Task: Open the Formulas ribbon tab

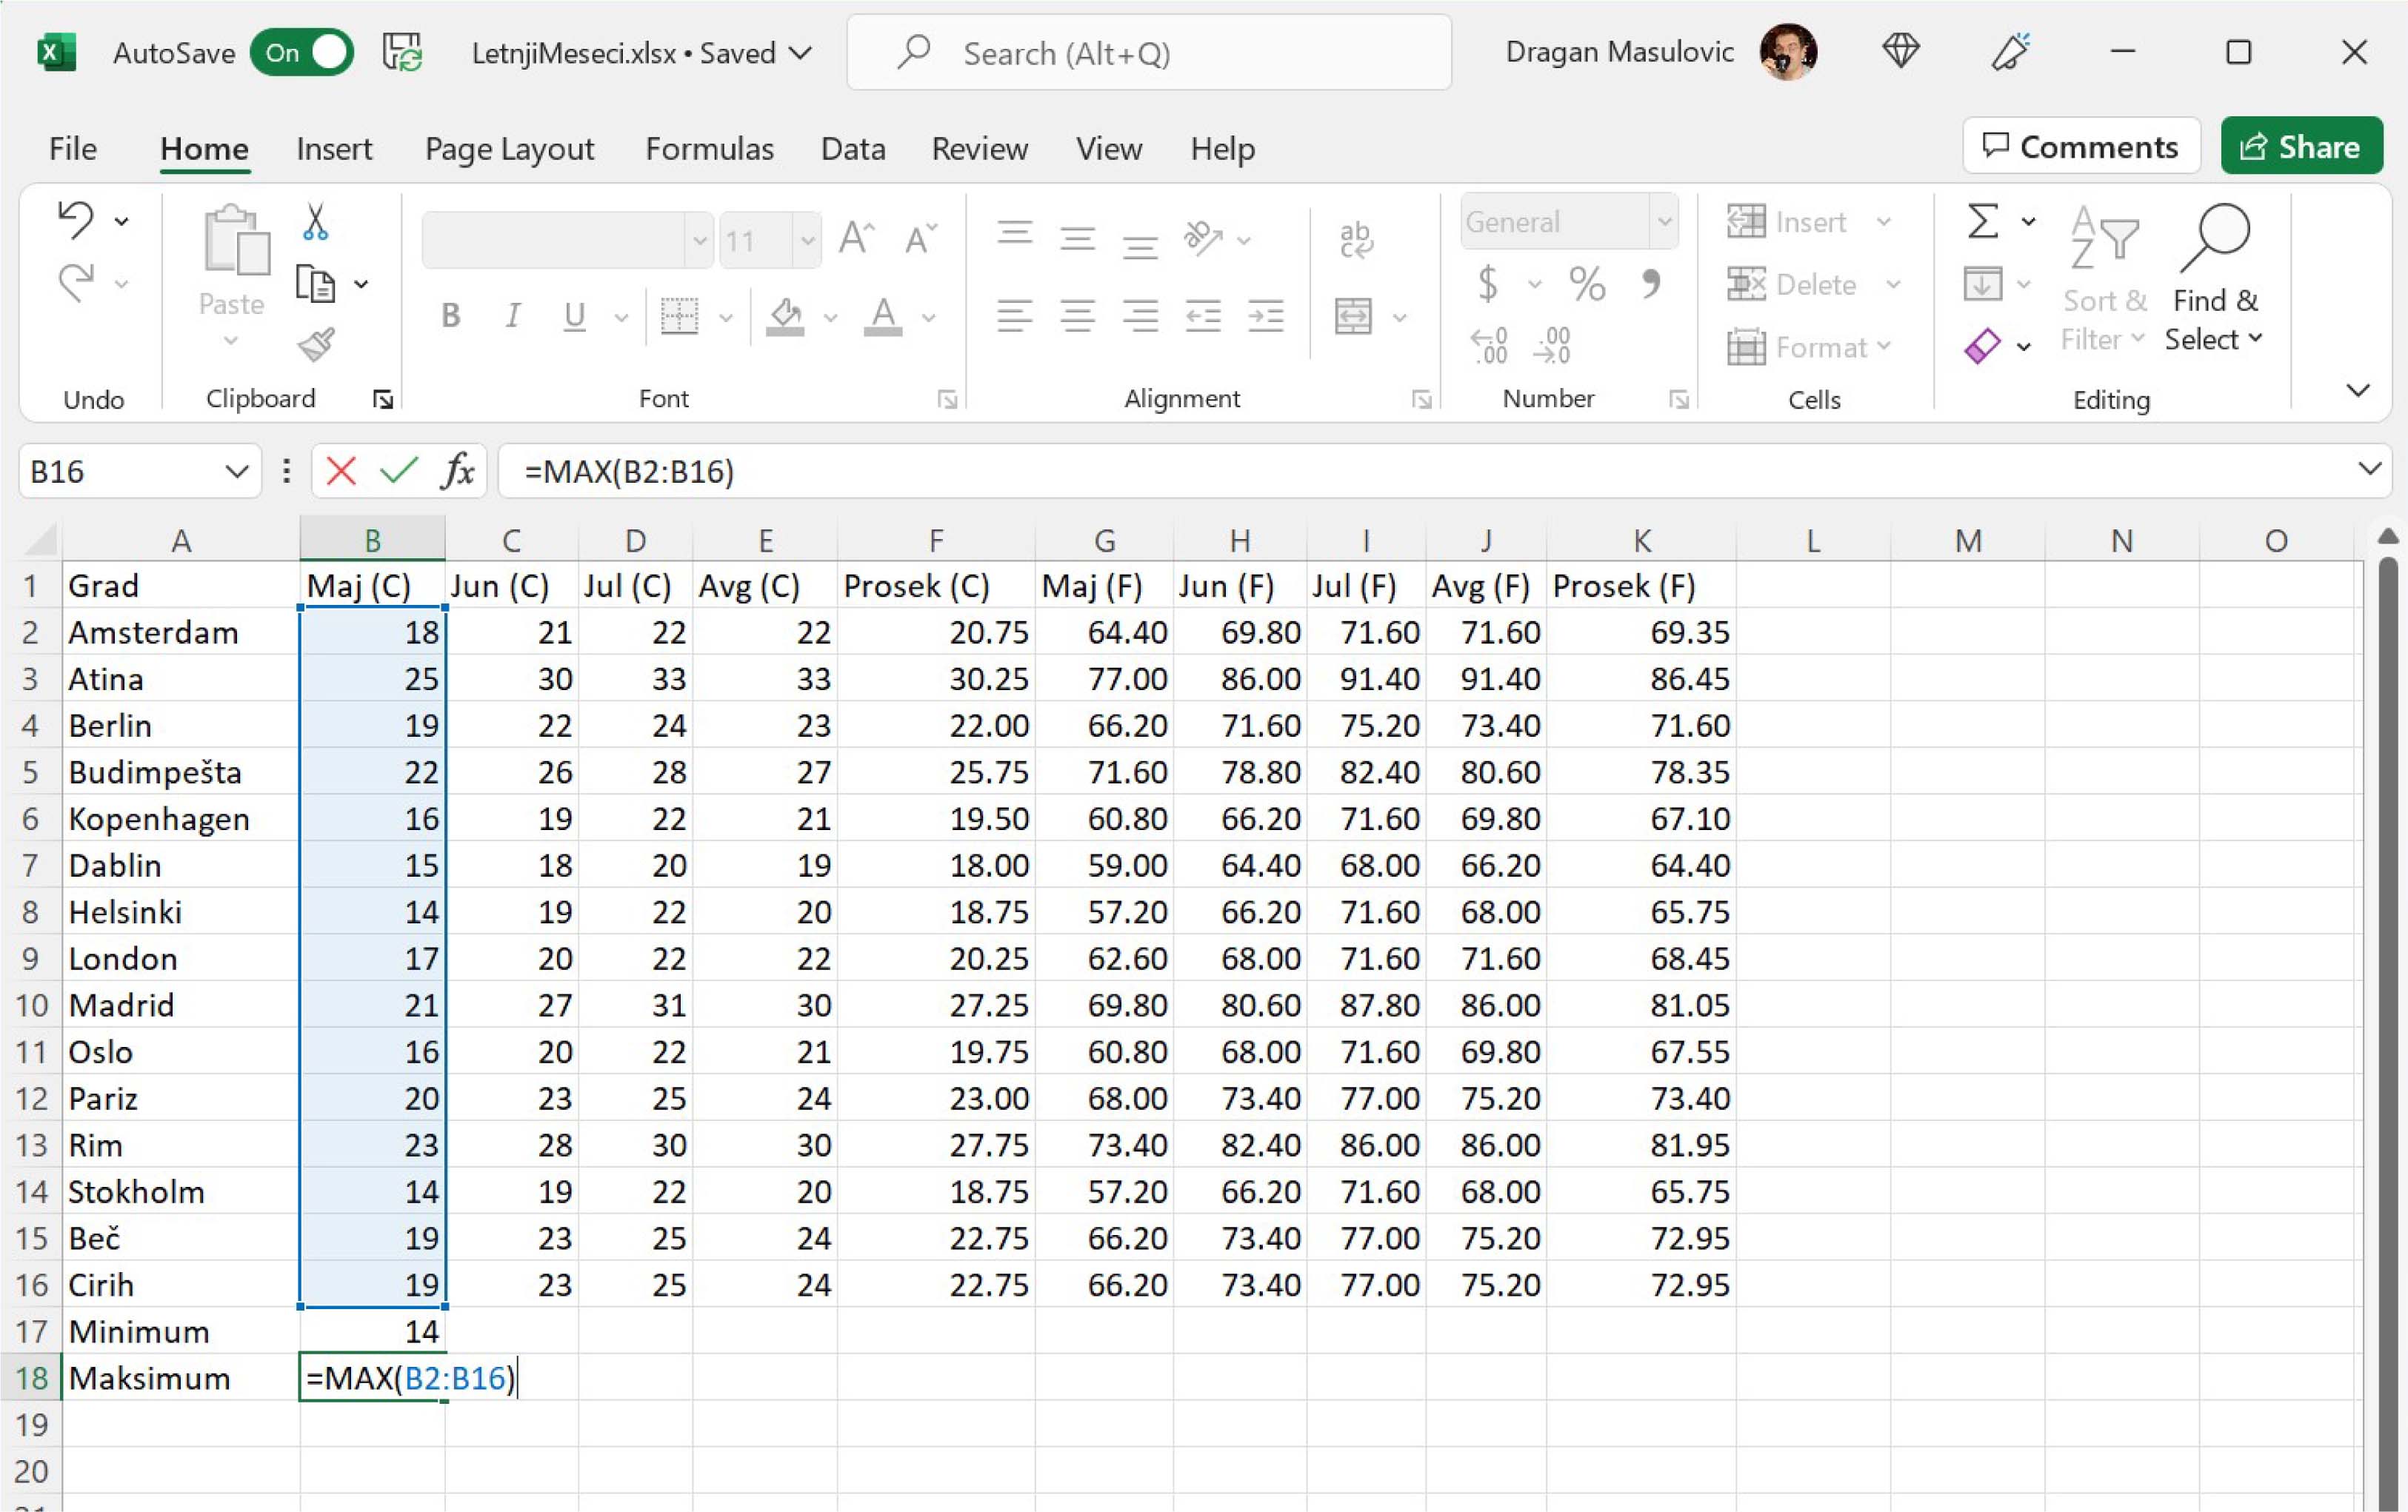Action: 709,149
